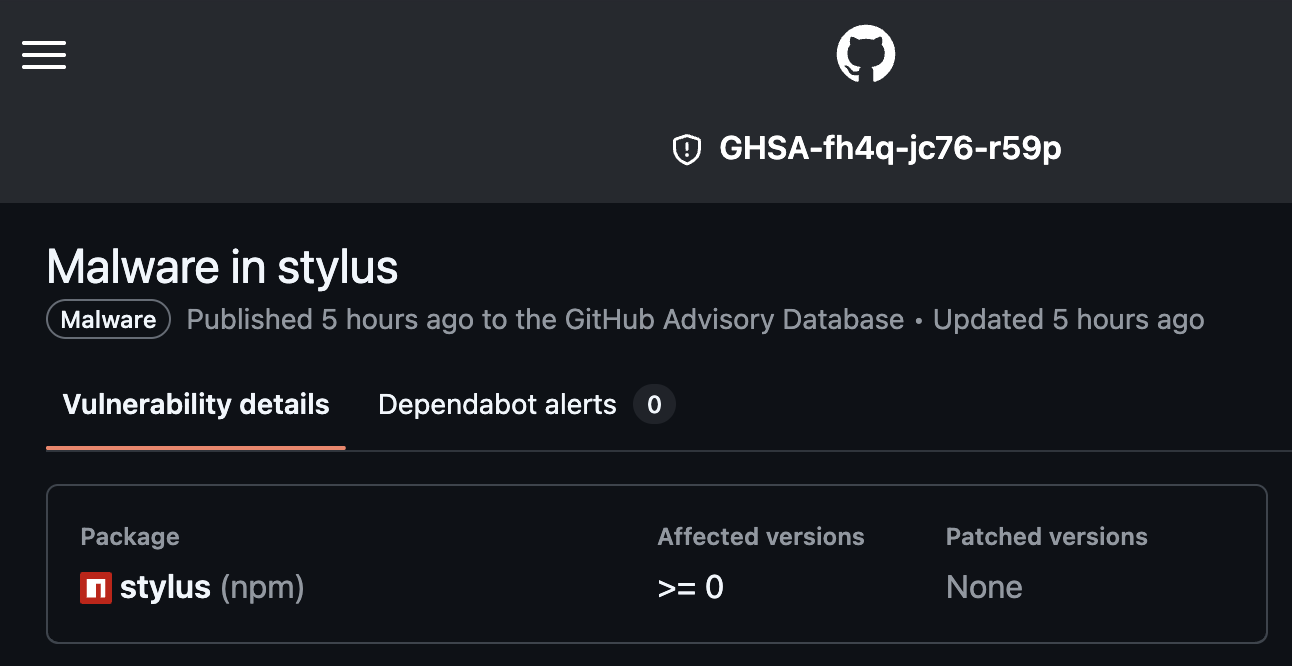This screenshot has height=666, width=1292.
Task: Click the GHSA-fh4q-jc76-r59p advisory identifier
Action: coord(891,149)
